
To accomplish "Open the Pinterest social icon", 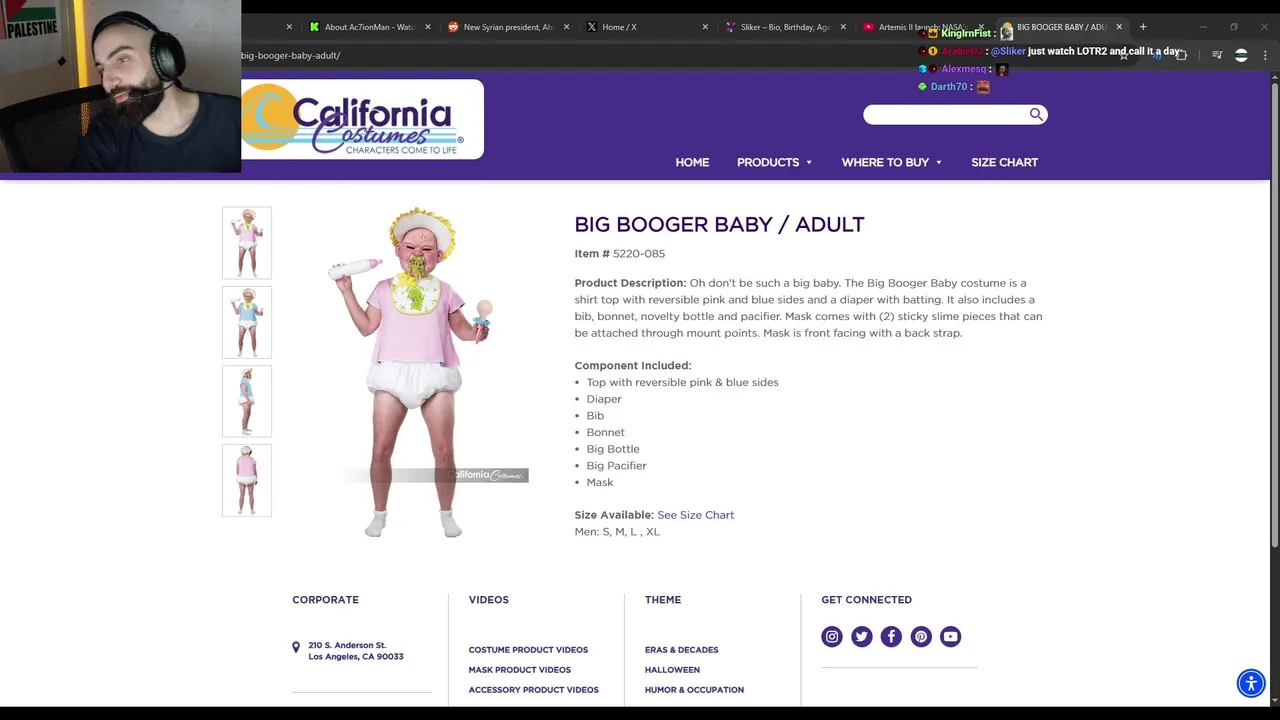I will (921, 636).
